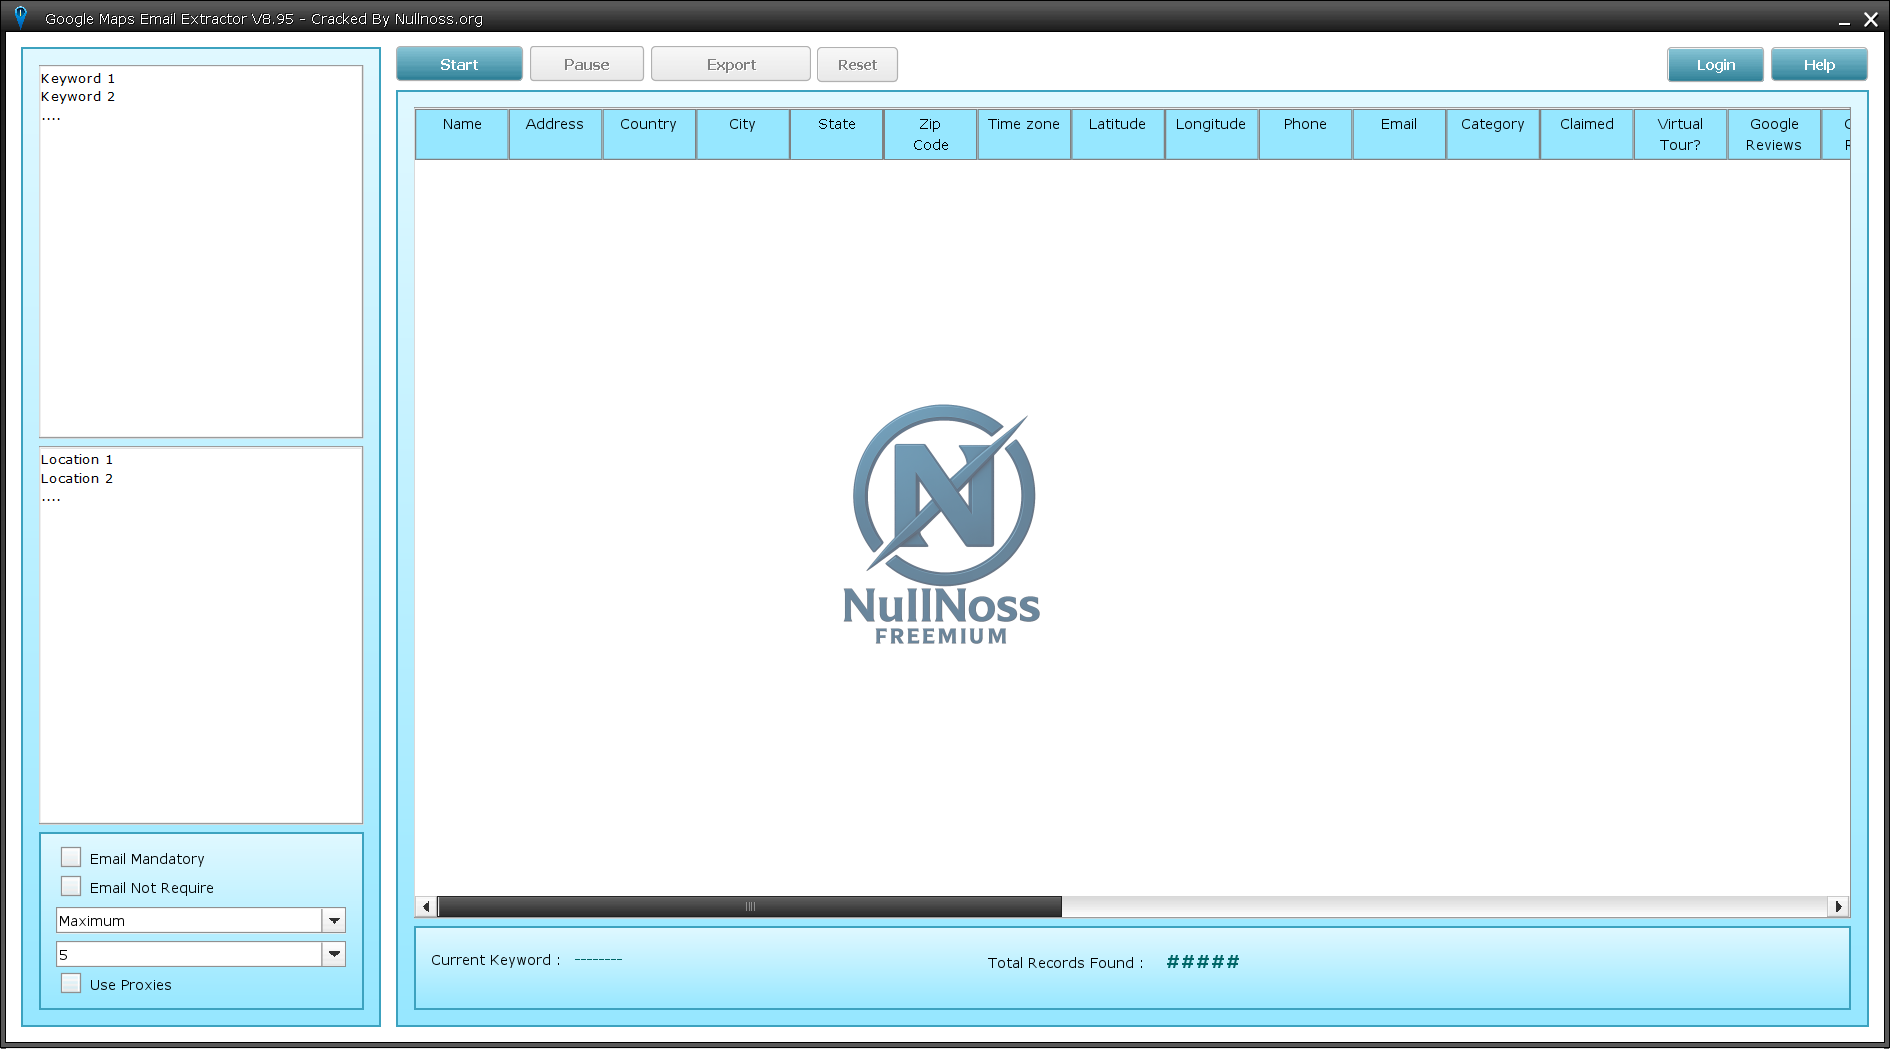Expand the dropdown showing value 5

coord(334,954)
